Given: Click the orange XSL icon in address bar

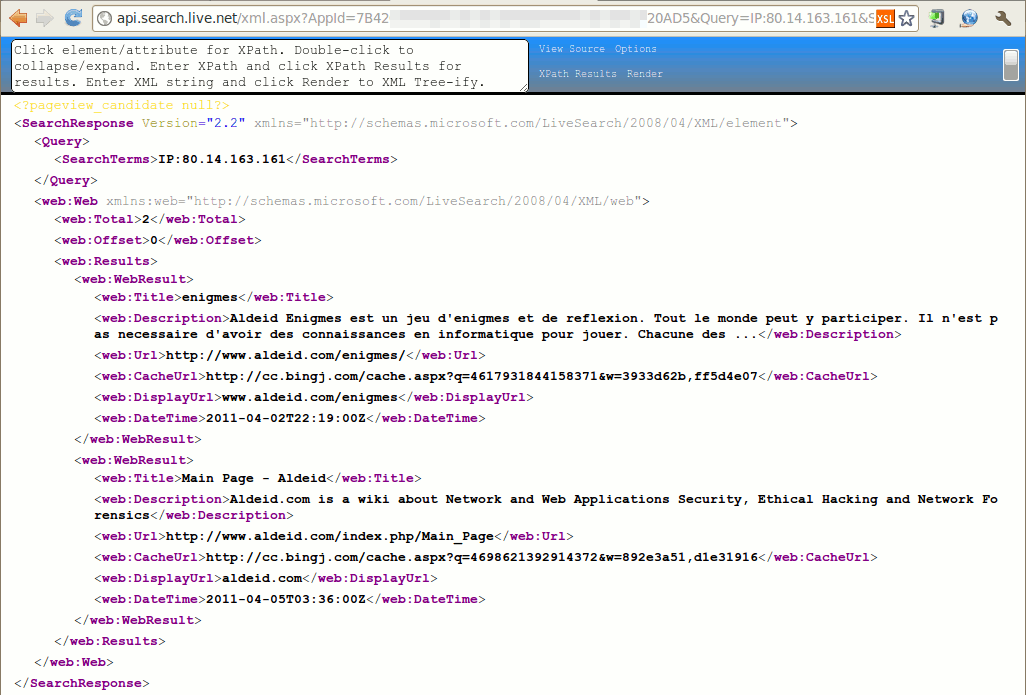Looking at the screenshot, I should pyautogui.click(x=885, y=18).
